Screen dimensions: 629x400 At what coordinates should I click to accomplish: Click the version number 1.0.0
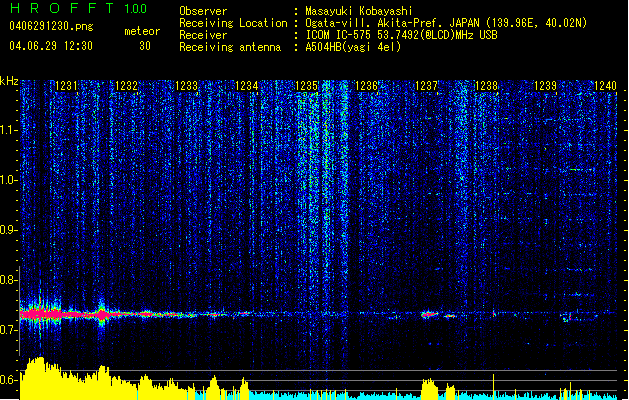coord(136,9)
